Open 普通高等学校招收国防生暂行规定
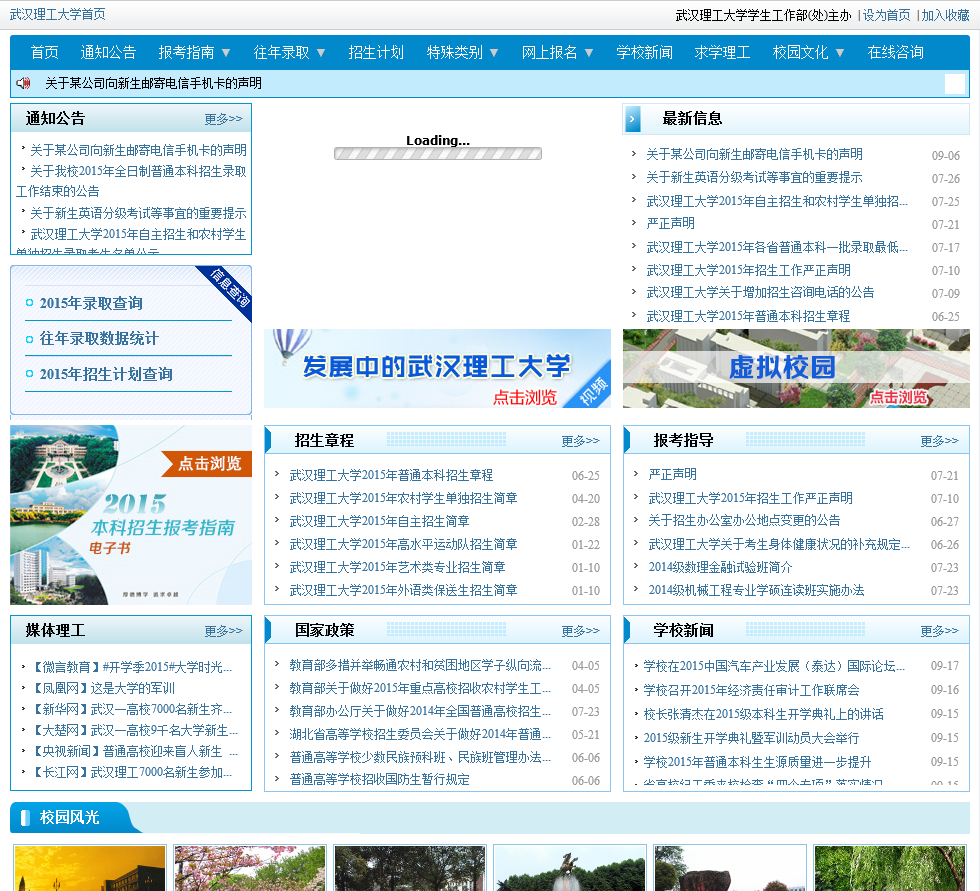The height and width of the screenshot is (891, 980). click(379, 780)
